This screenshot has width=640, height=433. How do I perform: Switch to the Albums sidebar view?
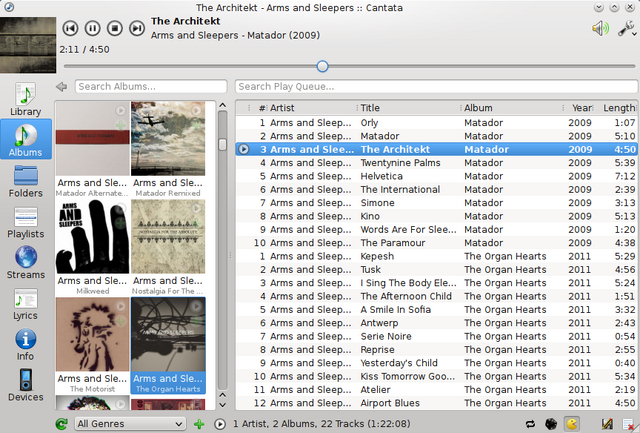point(26,139)
